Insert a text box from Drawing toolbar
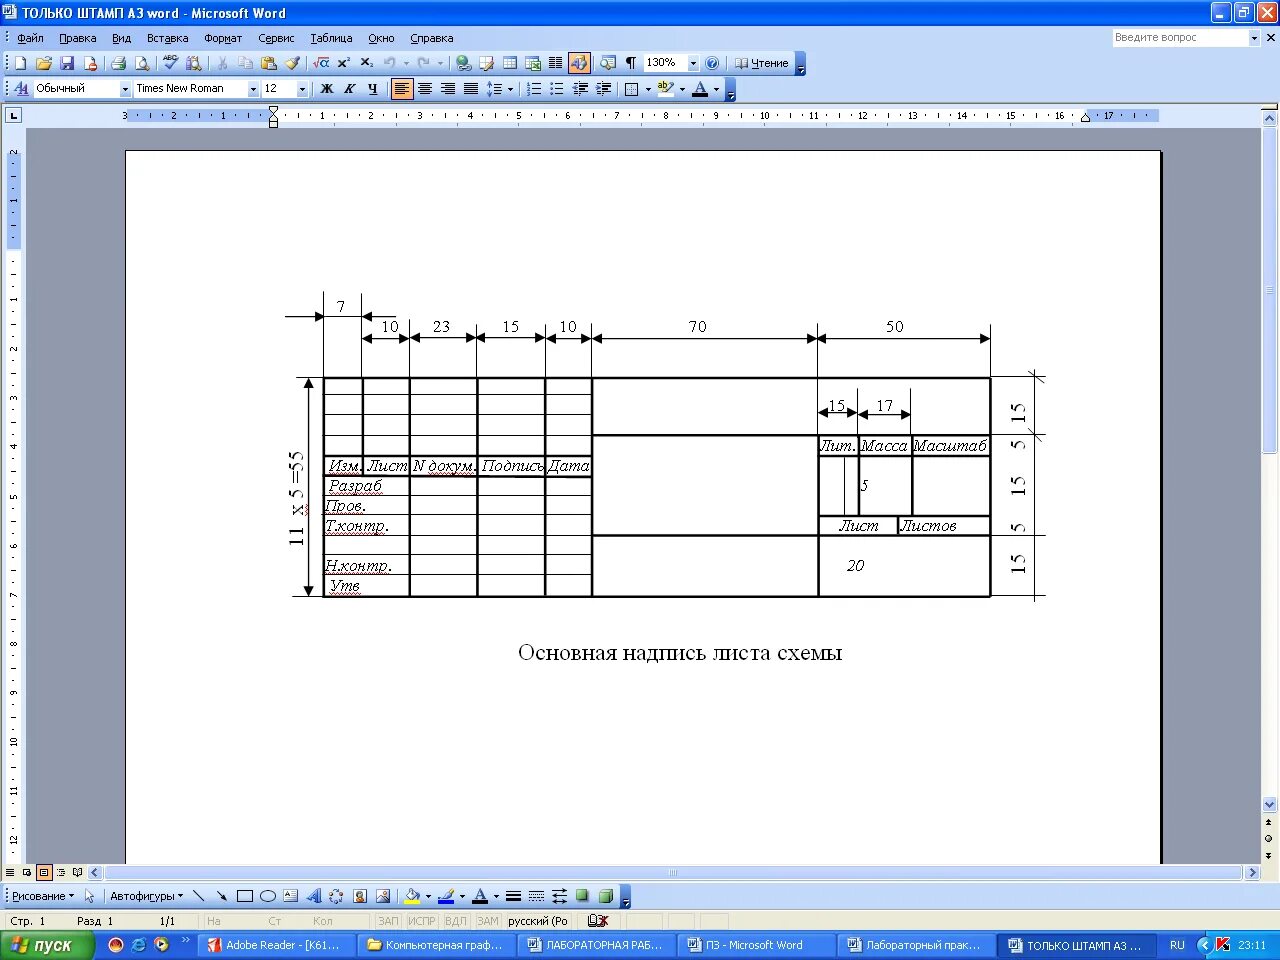 point(291,896)
